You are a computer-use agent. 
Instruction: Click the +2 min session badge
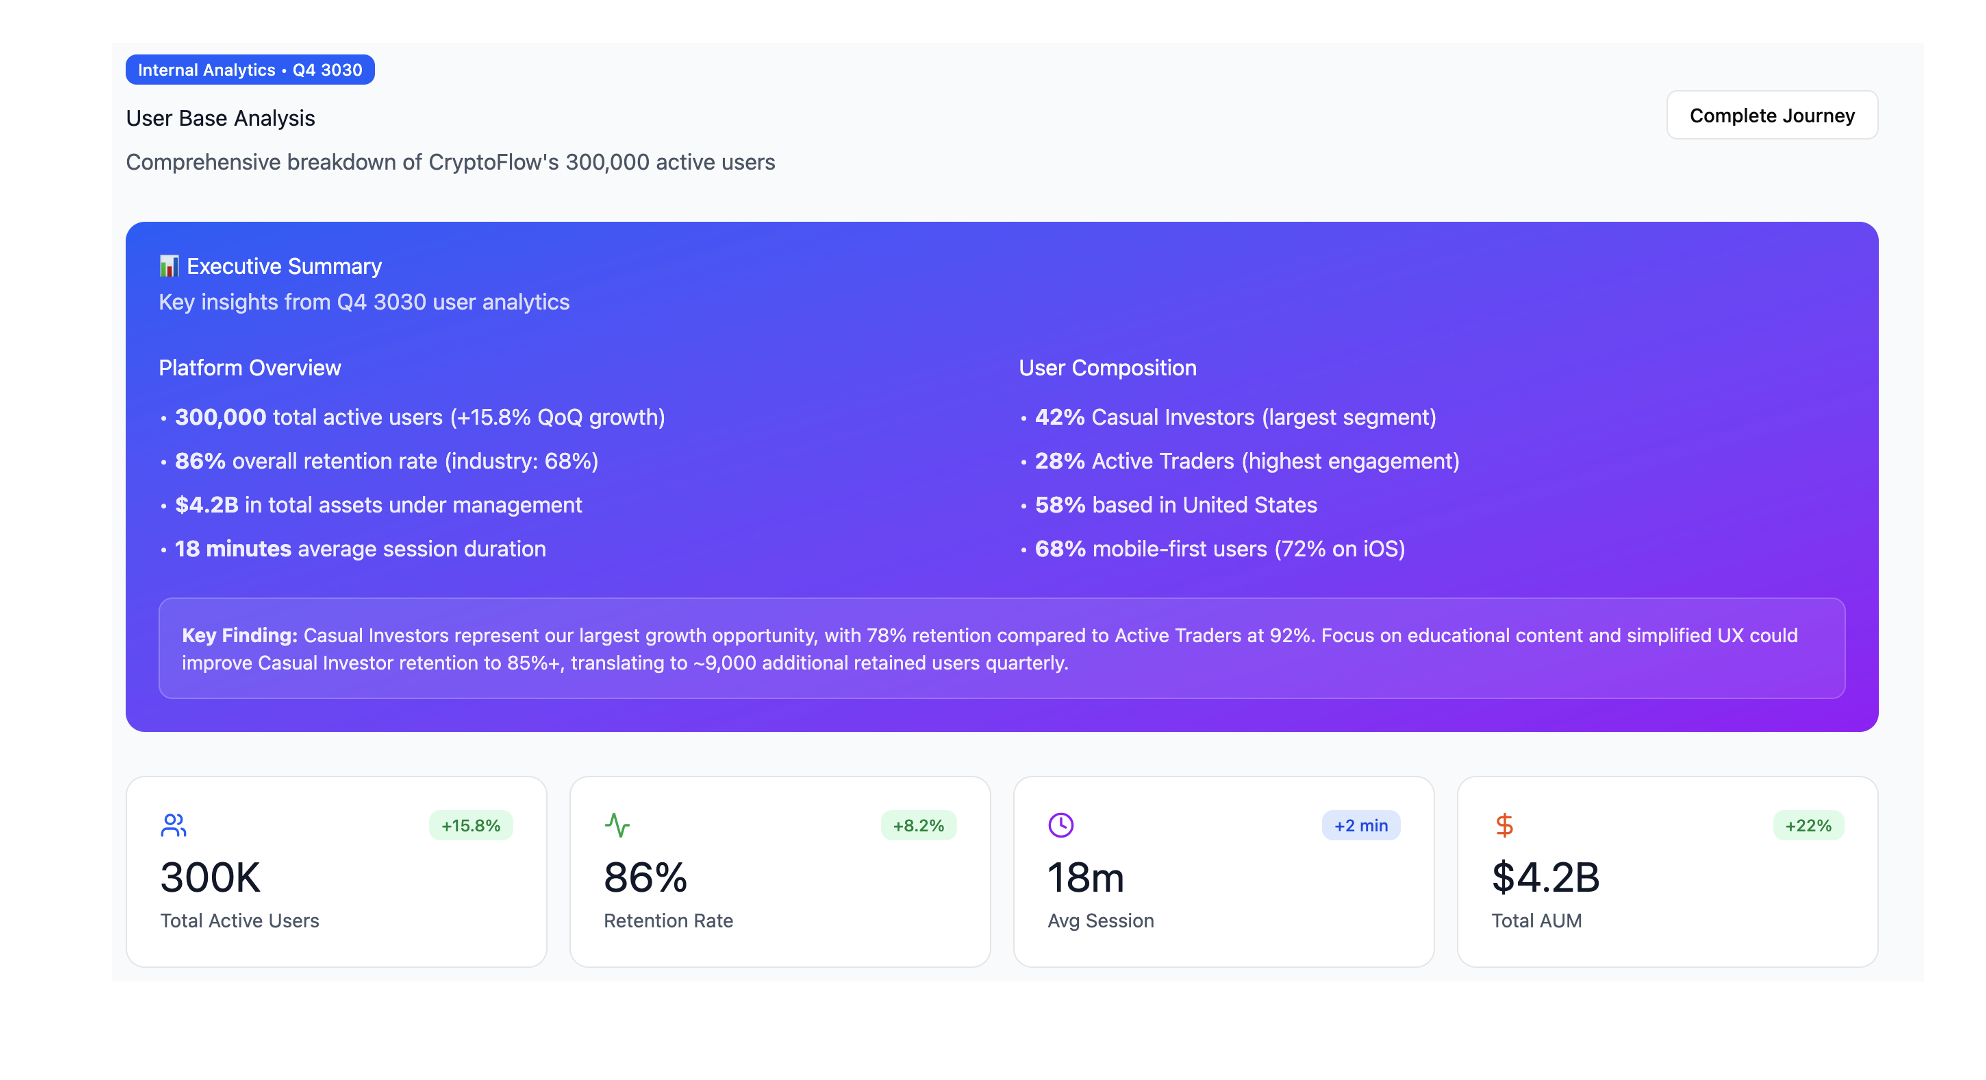(1361, 825)
